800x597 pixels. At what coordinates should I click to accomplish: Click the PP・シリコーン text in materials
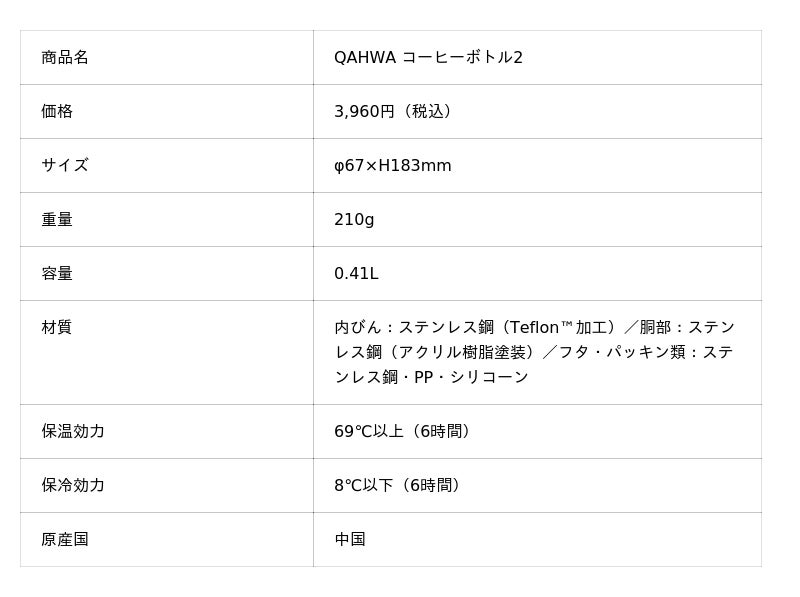470,378
